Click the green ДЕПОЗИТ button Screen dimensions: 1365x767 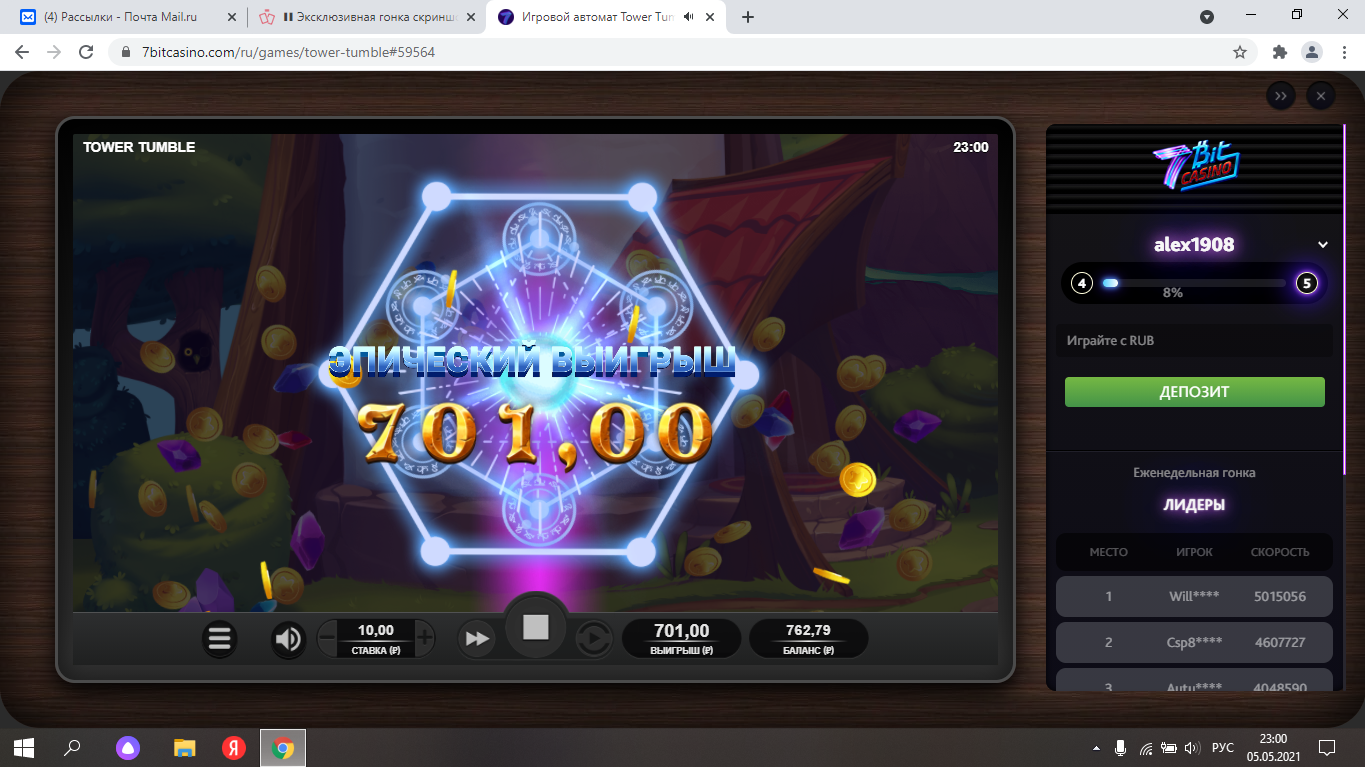[x=1195, y=392]
